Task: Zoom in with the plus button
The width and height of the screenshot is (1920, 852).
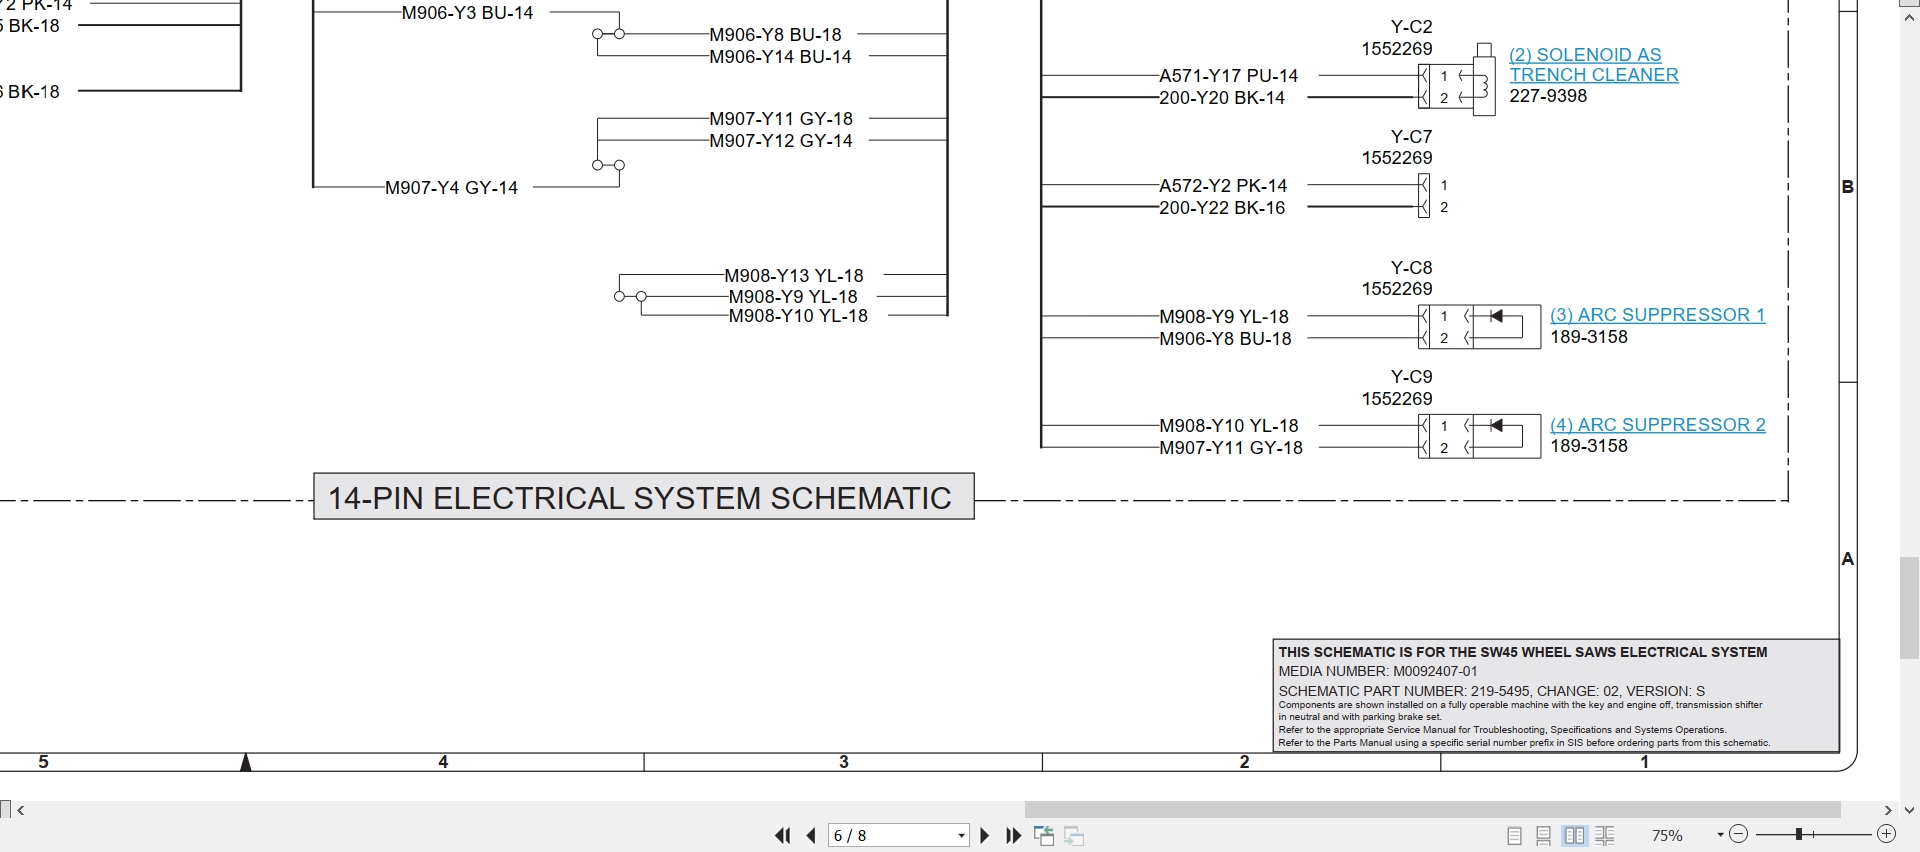Action: coord(1886,834)
